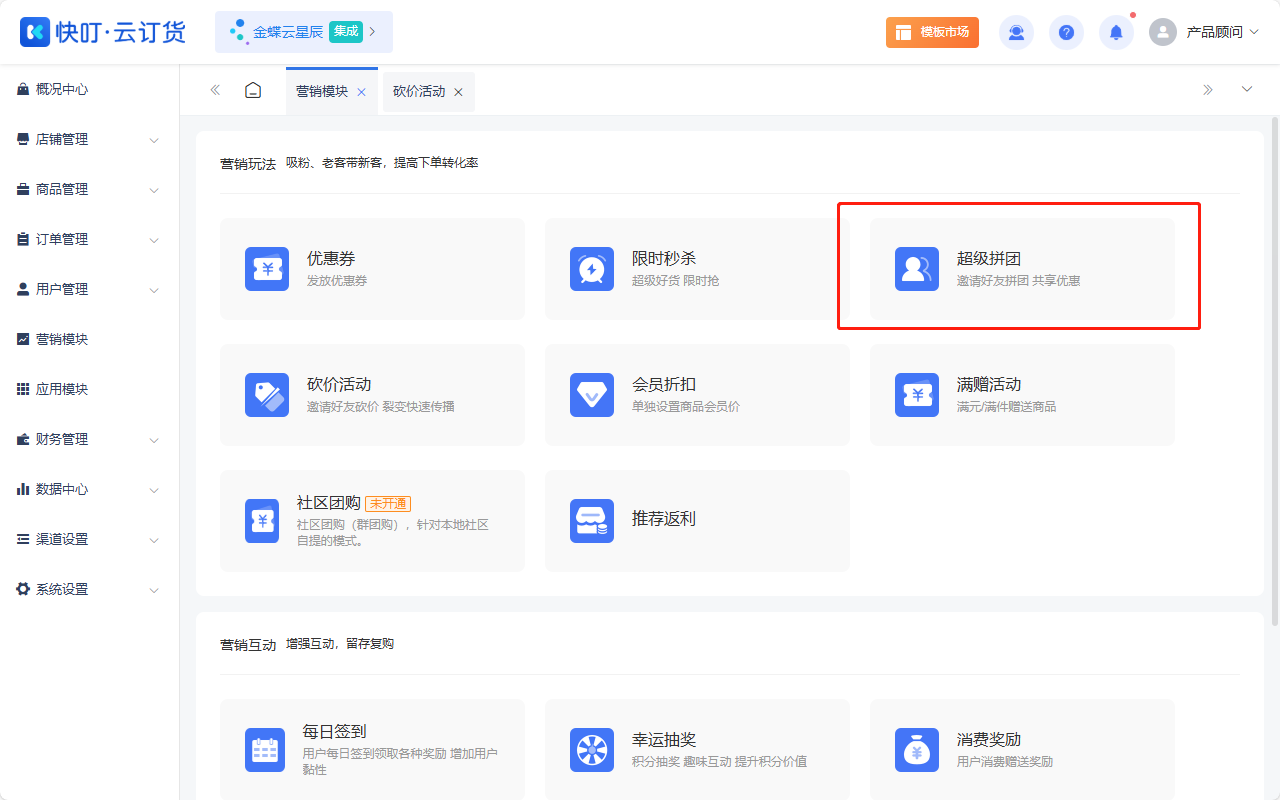Open the help question mark icon

click(x=1066, y=32)
